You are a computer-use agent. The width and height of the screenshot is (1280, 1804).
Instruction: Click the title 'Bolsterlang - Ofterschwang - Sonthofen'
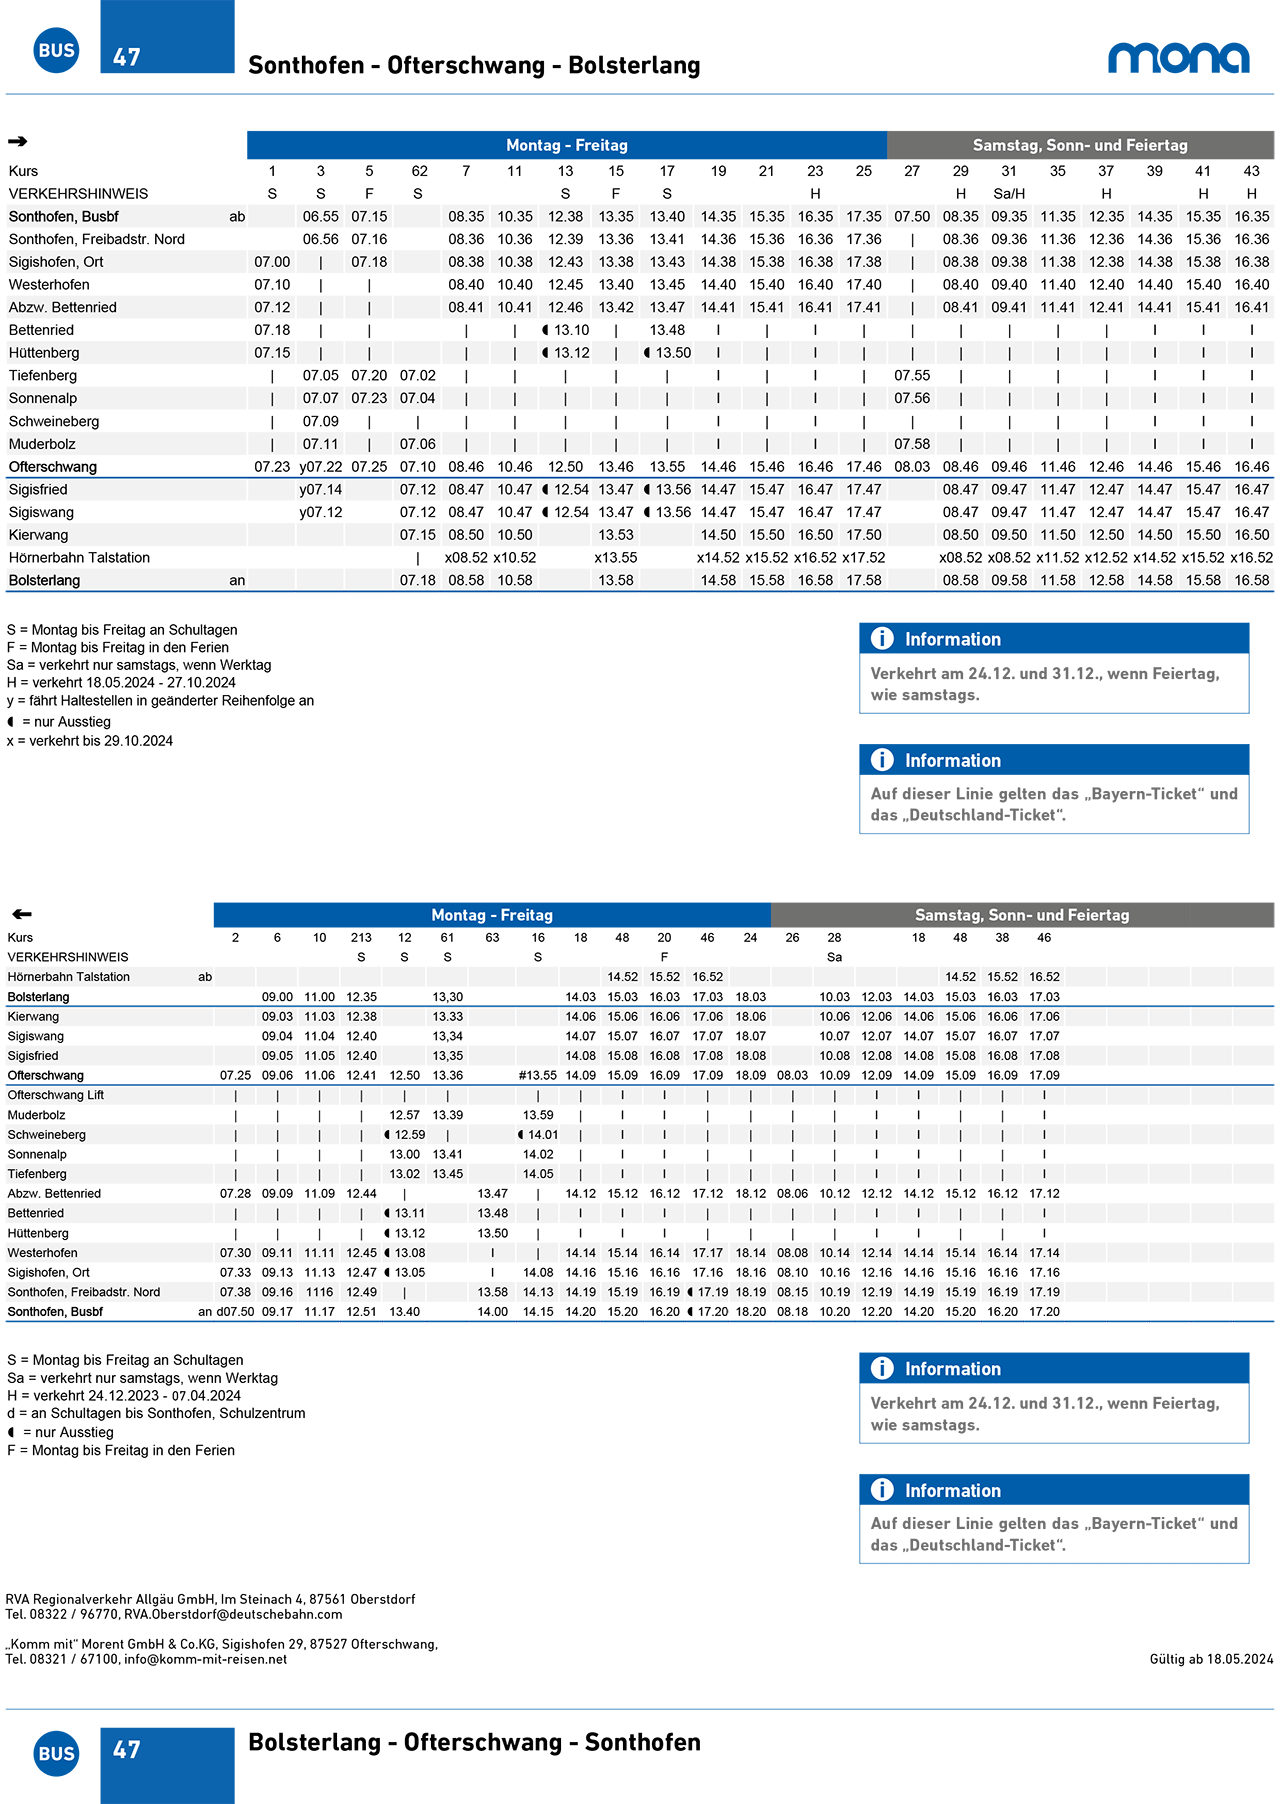[x=474, y=1742]
